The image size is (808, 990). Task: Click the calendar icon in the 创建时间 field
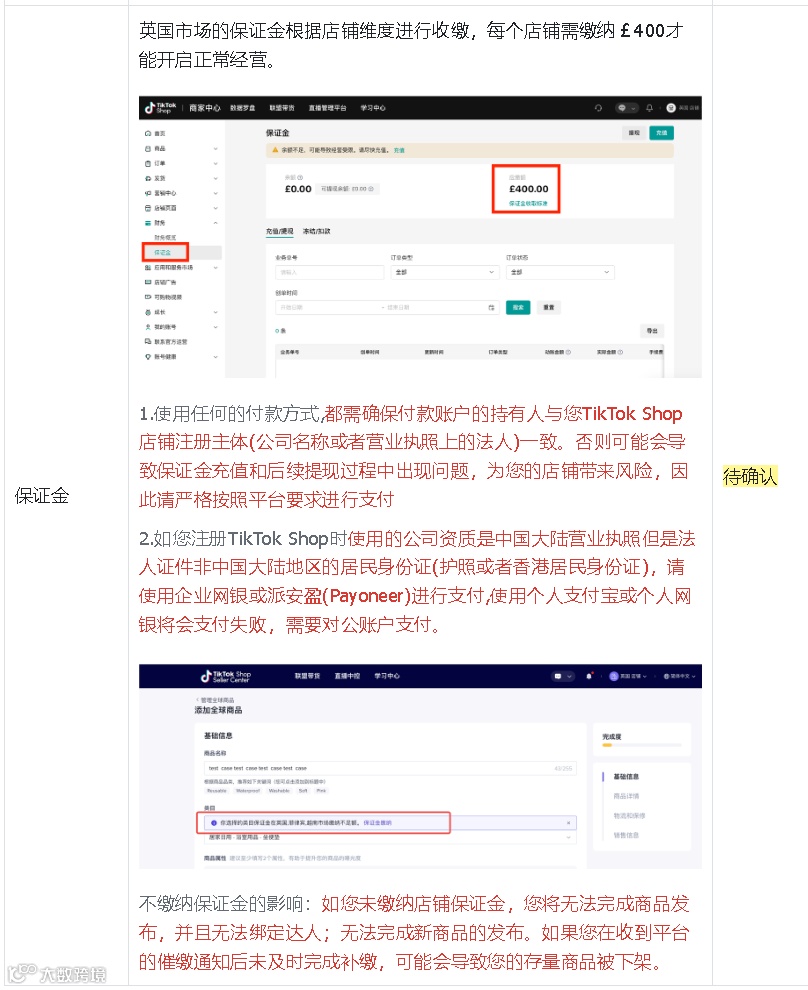(x=491, y=307)
